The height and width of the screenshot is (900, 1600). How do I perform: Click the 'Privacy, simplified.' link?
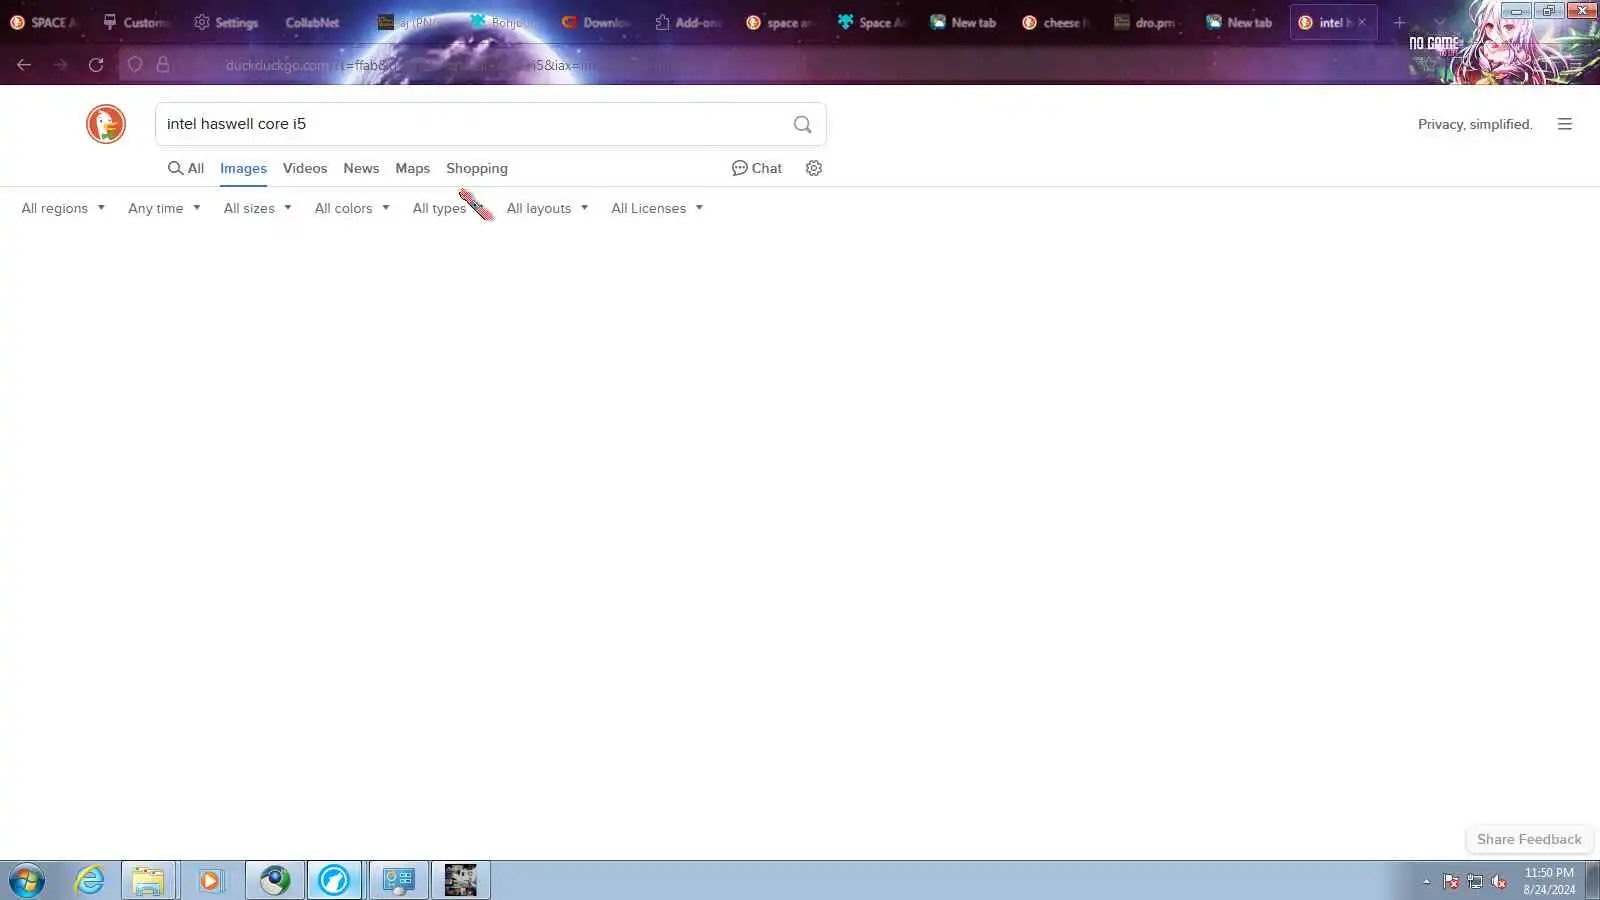(x=1475, y=124)
